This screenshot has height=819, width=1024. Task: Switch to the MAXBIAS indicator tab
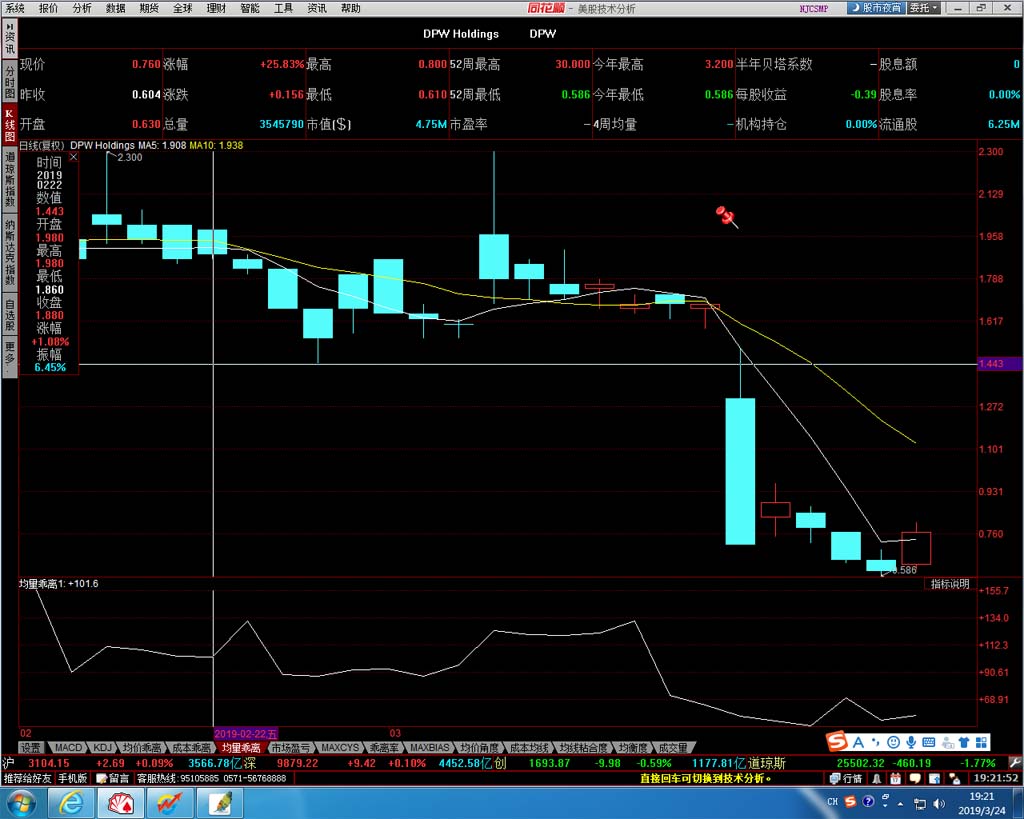(429, 747)
